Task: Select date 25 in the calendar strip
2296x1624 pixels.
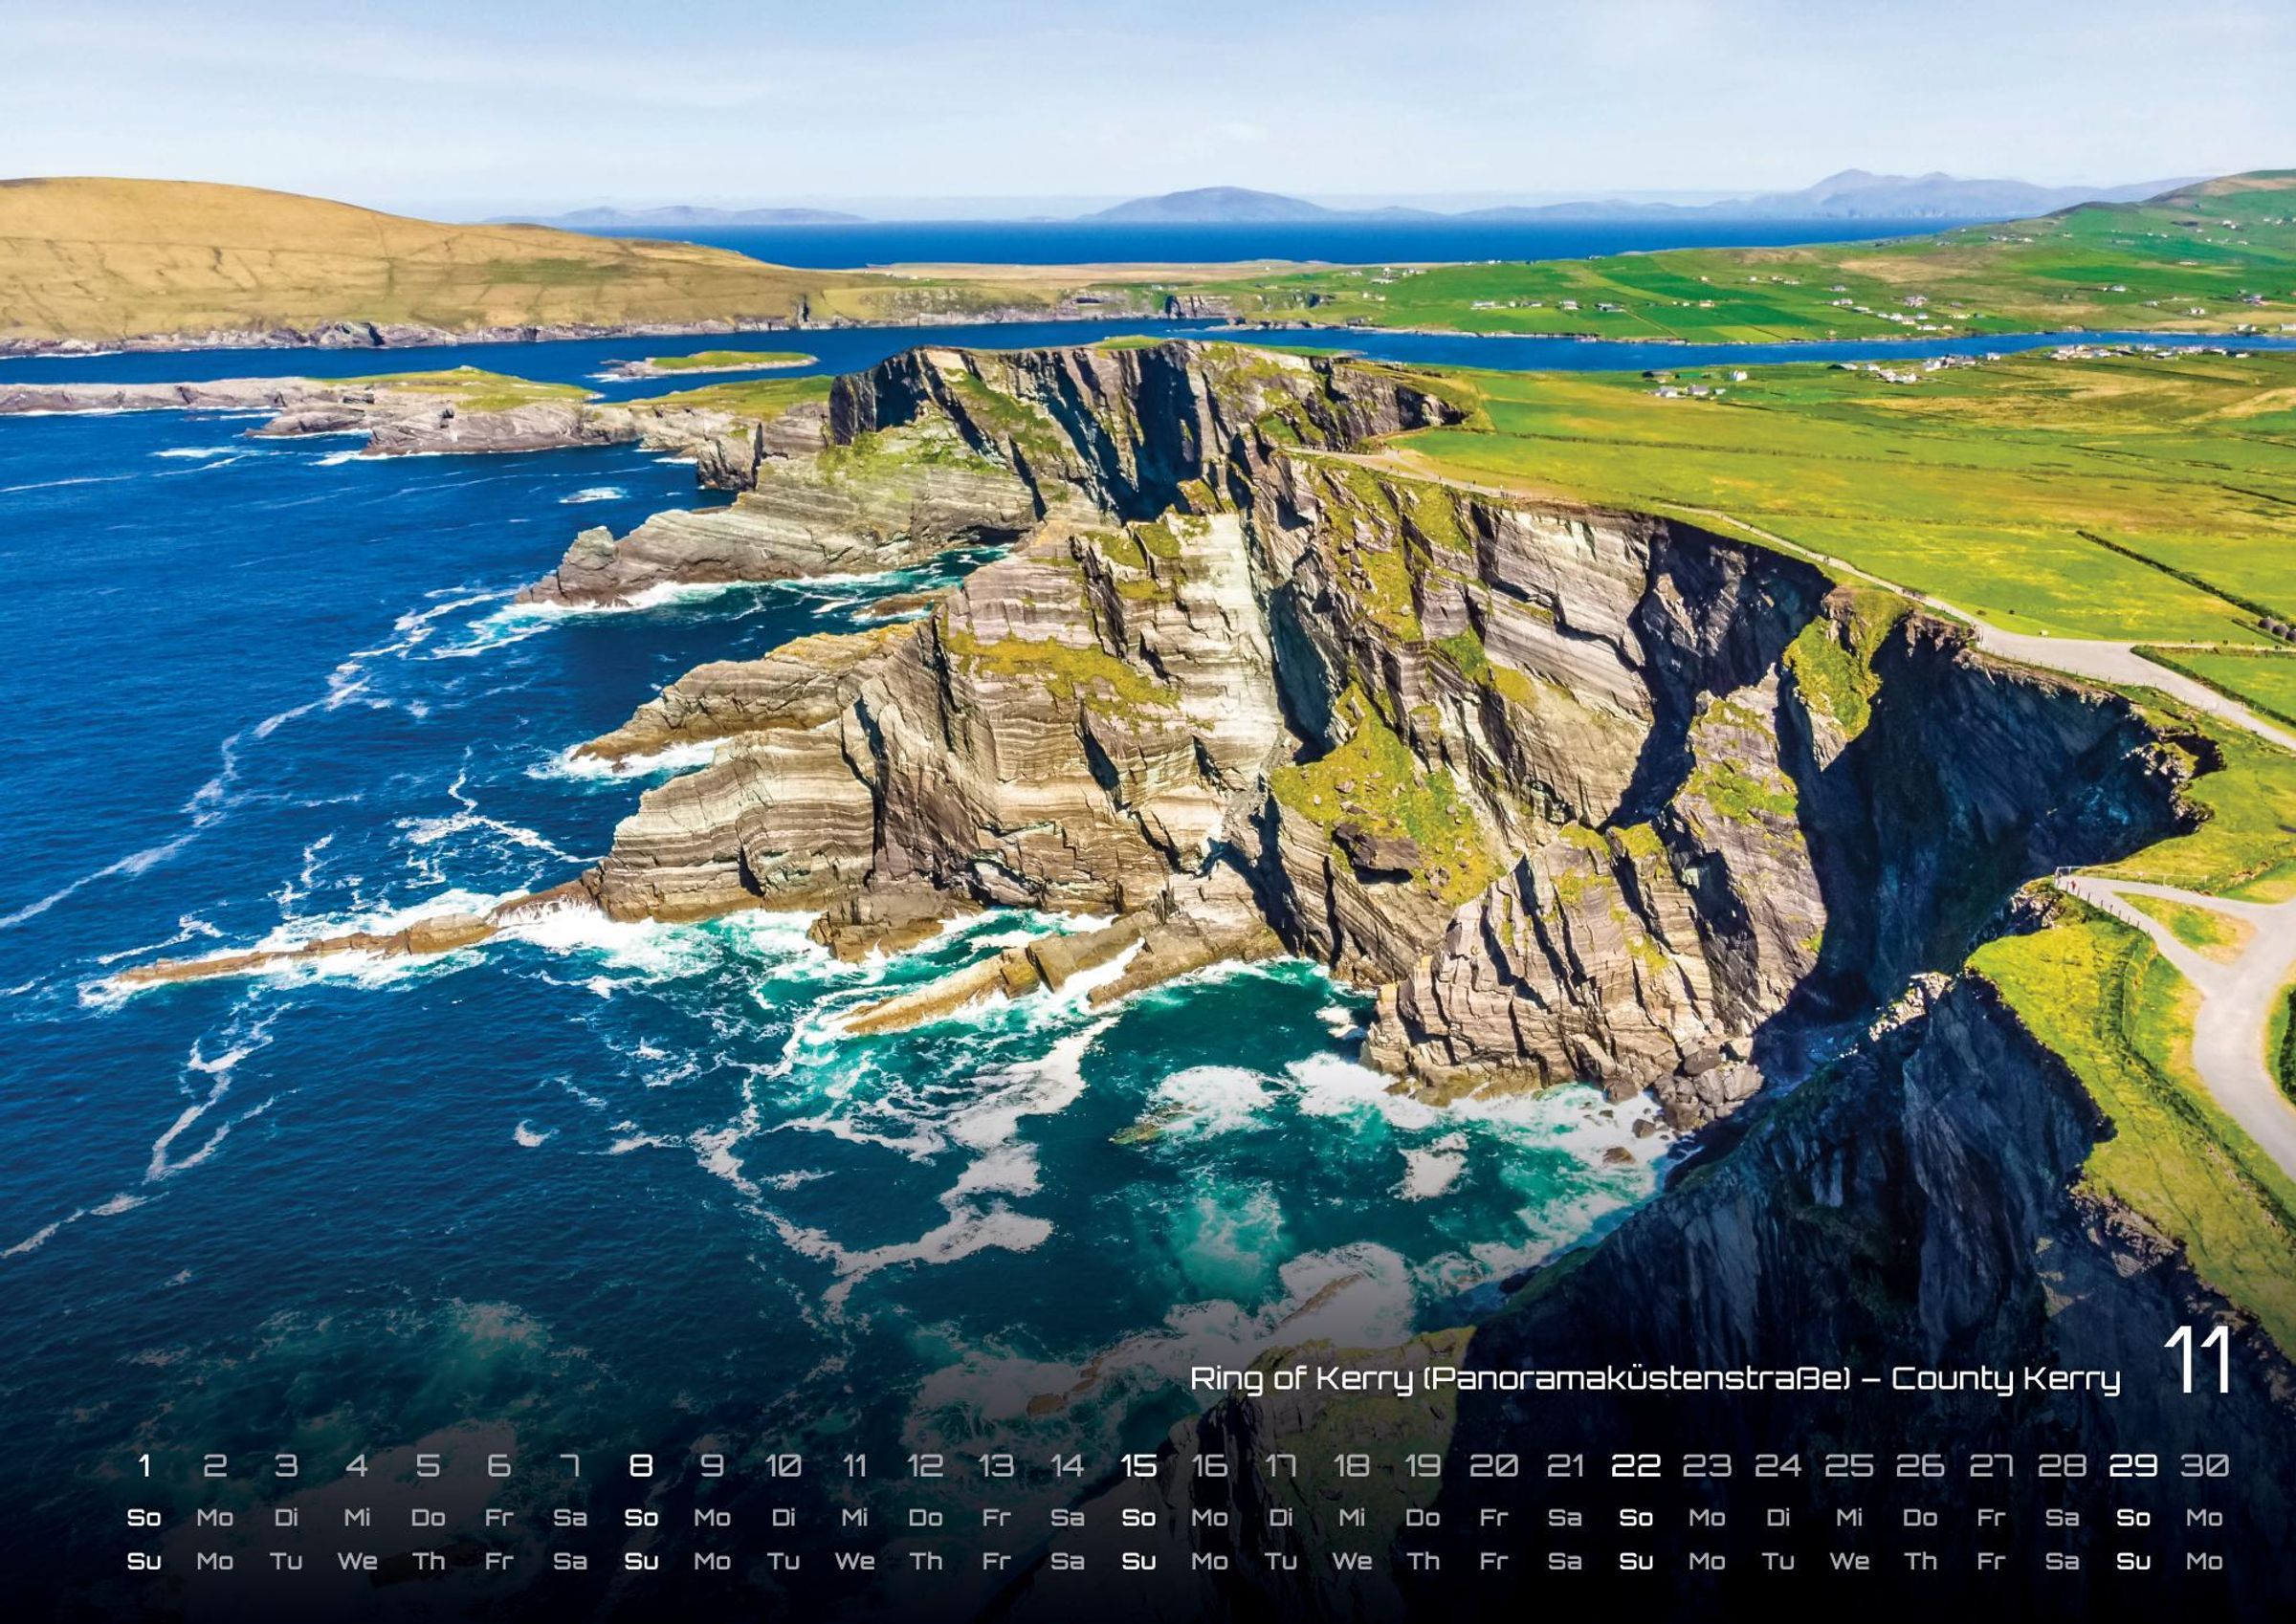Action: [x=1848, y=1466]
